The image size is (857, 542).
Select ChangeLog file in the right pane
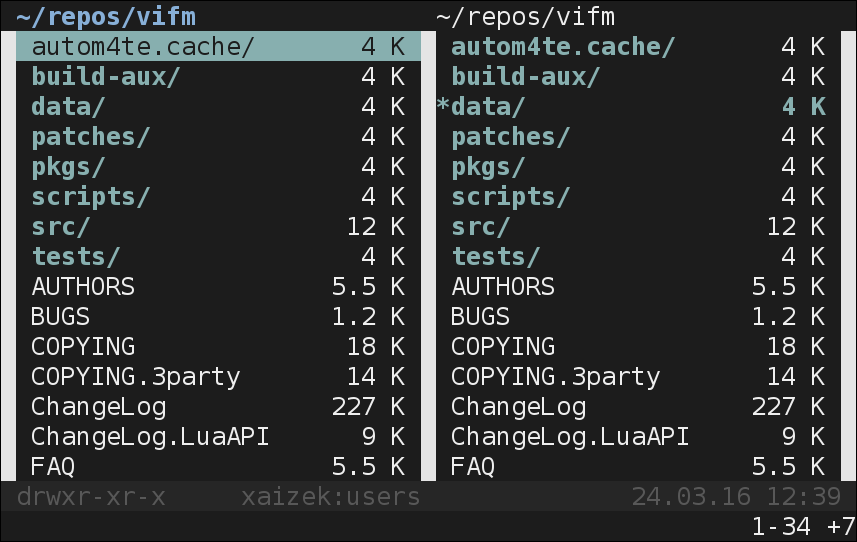(638, 406)
